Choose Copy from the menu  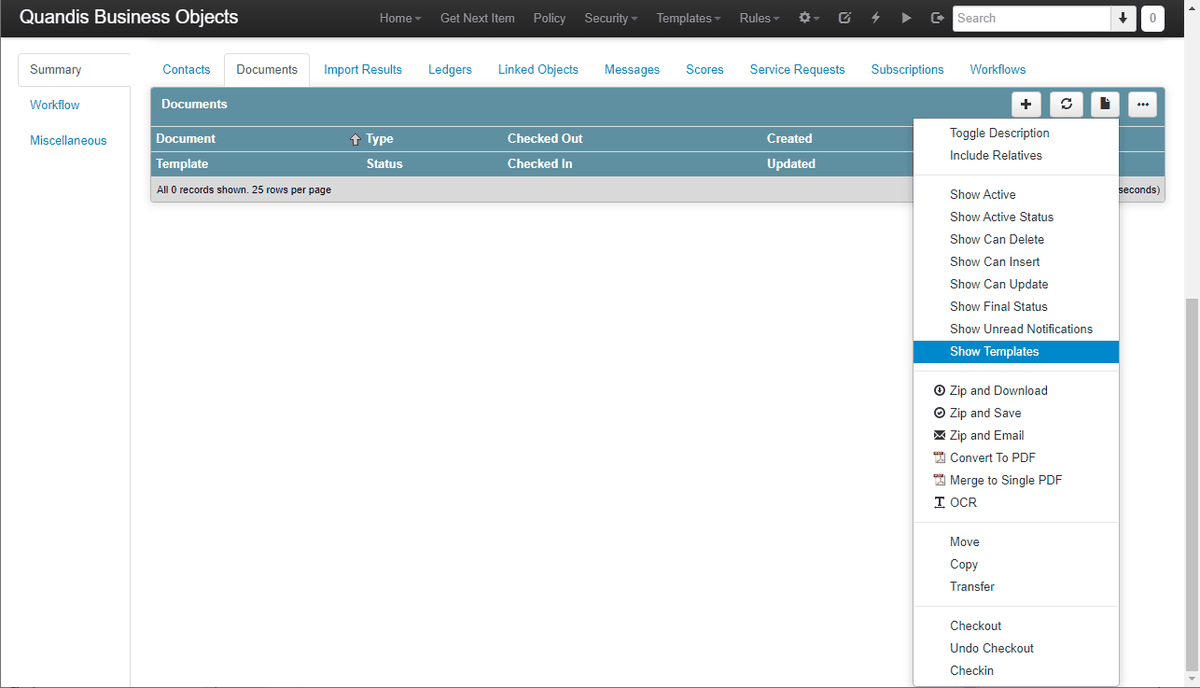click(1016, 564)
